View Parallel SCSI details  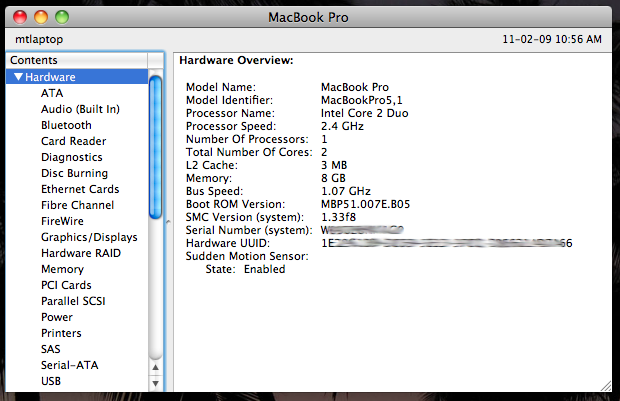pyautogui.click(x=73, y=301)
